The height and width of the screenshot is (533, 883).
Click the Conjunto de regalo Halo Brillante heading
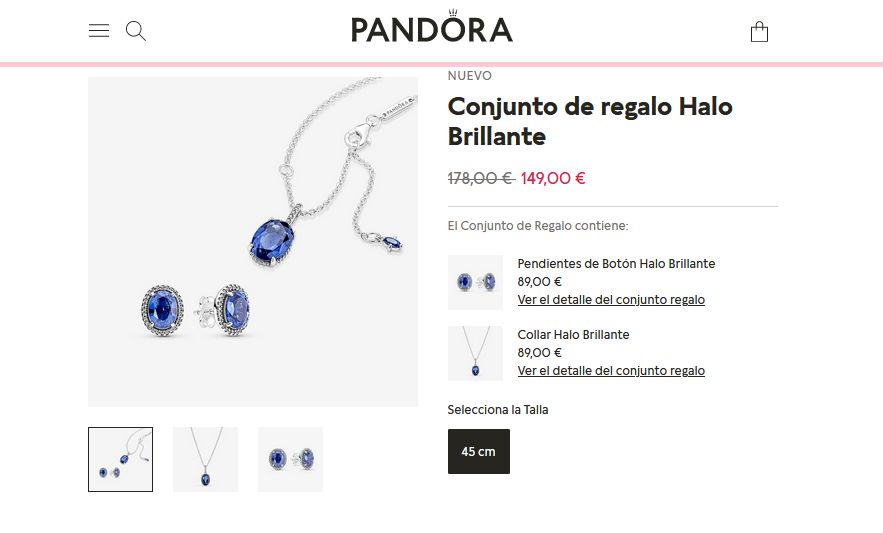coord(590,121)
